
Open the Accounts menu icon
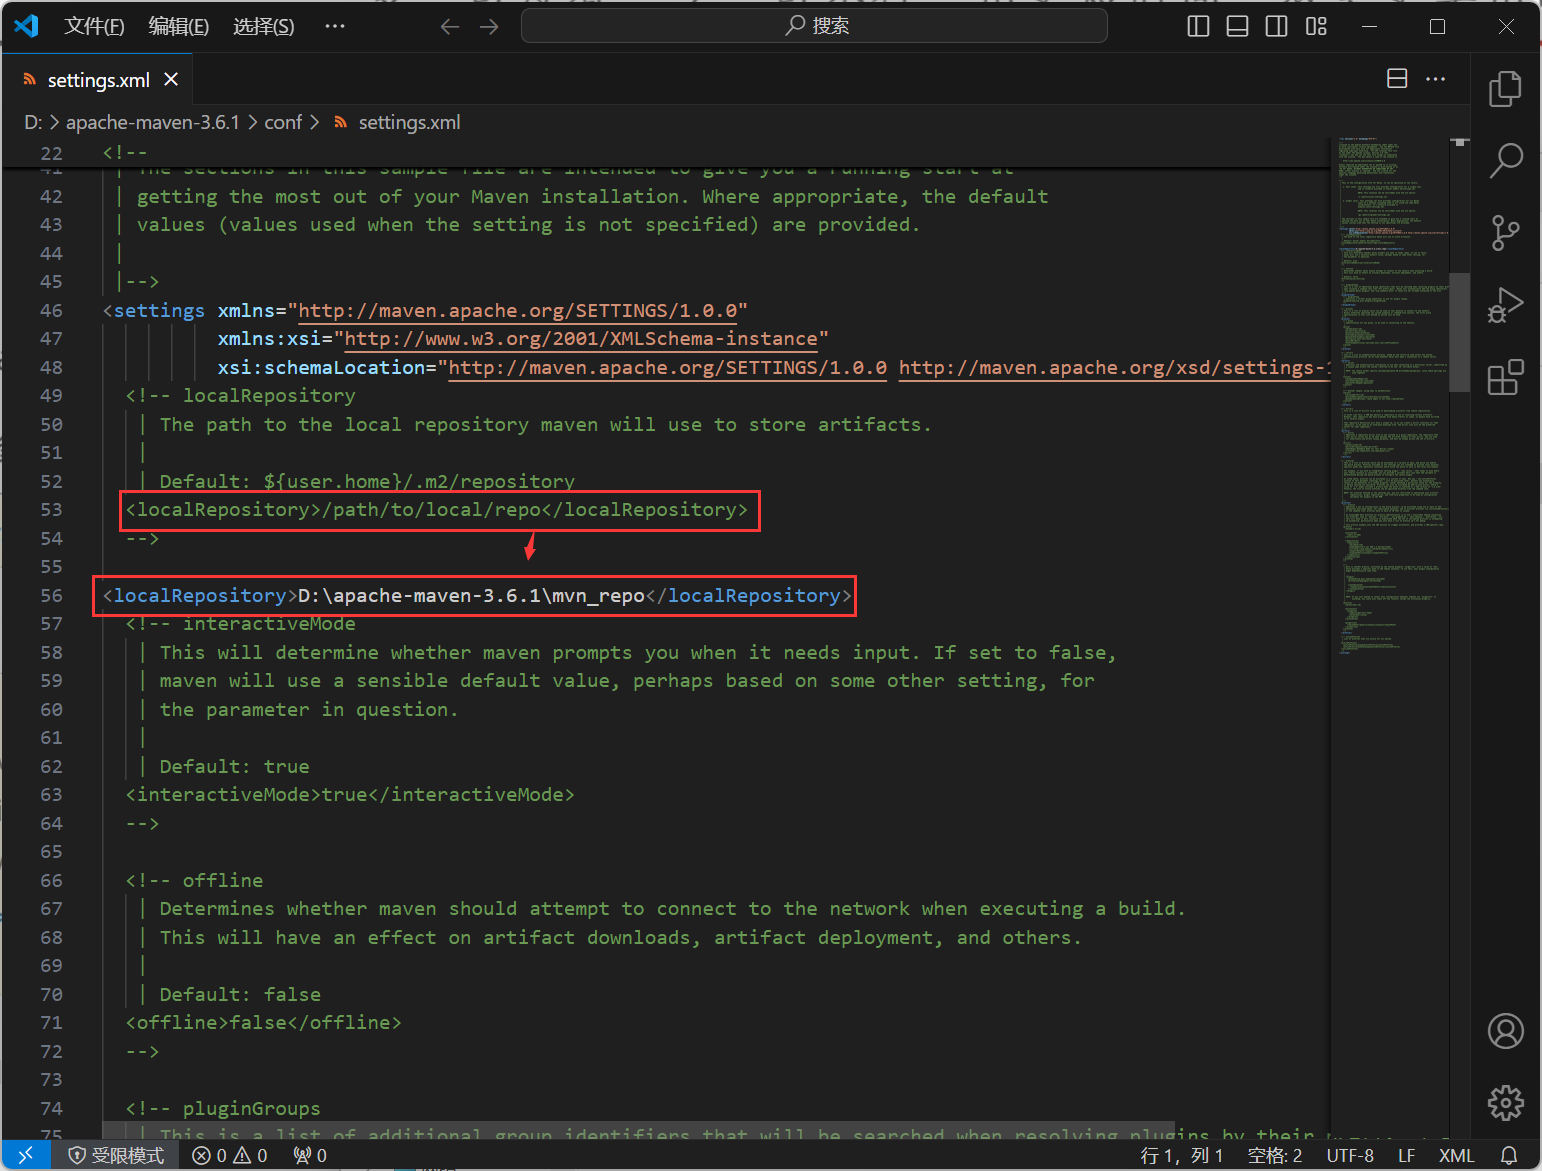pos(1505,1031)
